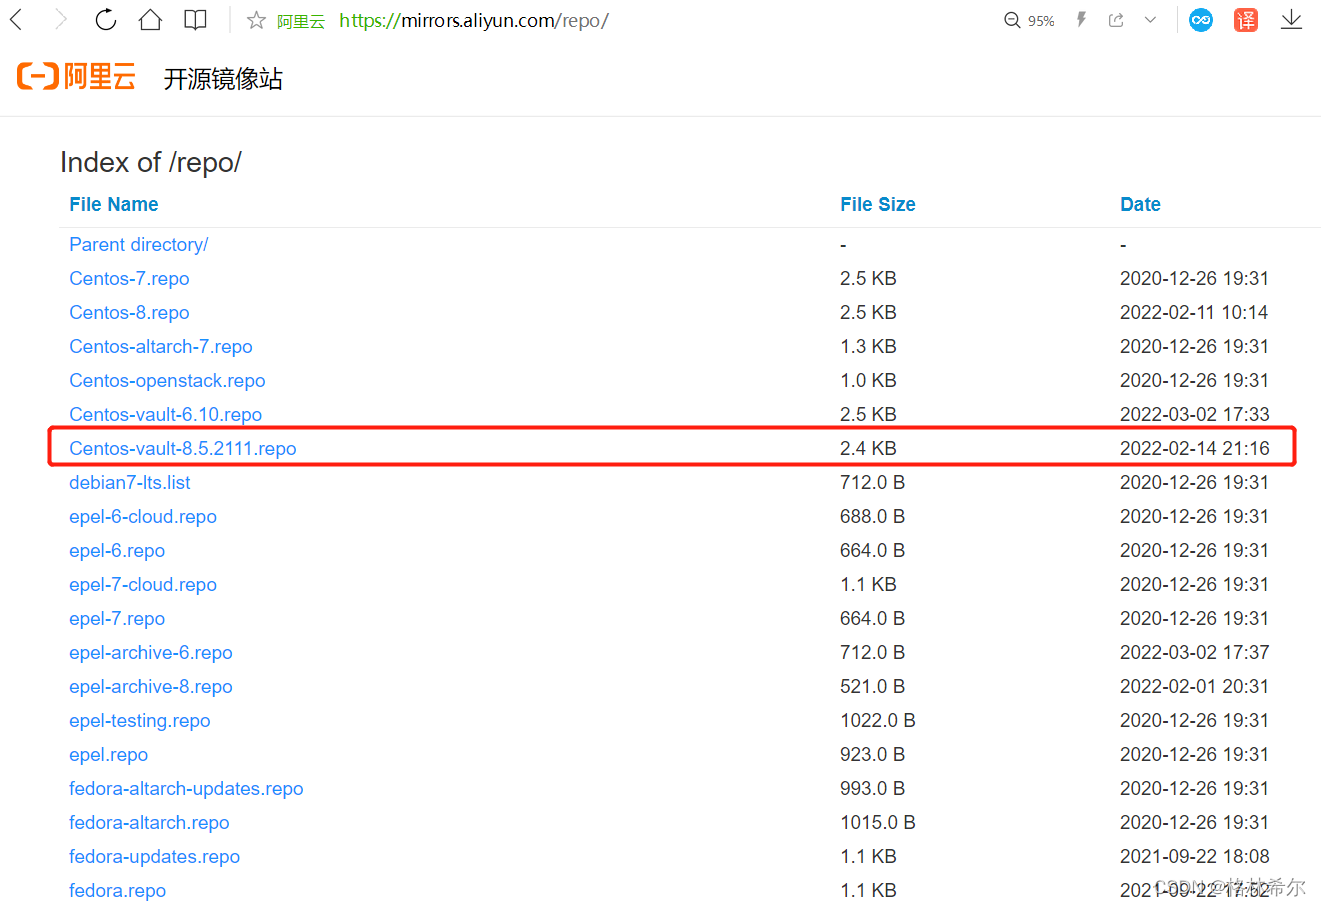The image size is (1321, 906).
Task: Open fedora.repo file link
Action: click(118, 890)
